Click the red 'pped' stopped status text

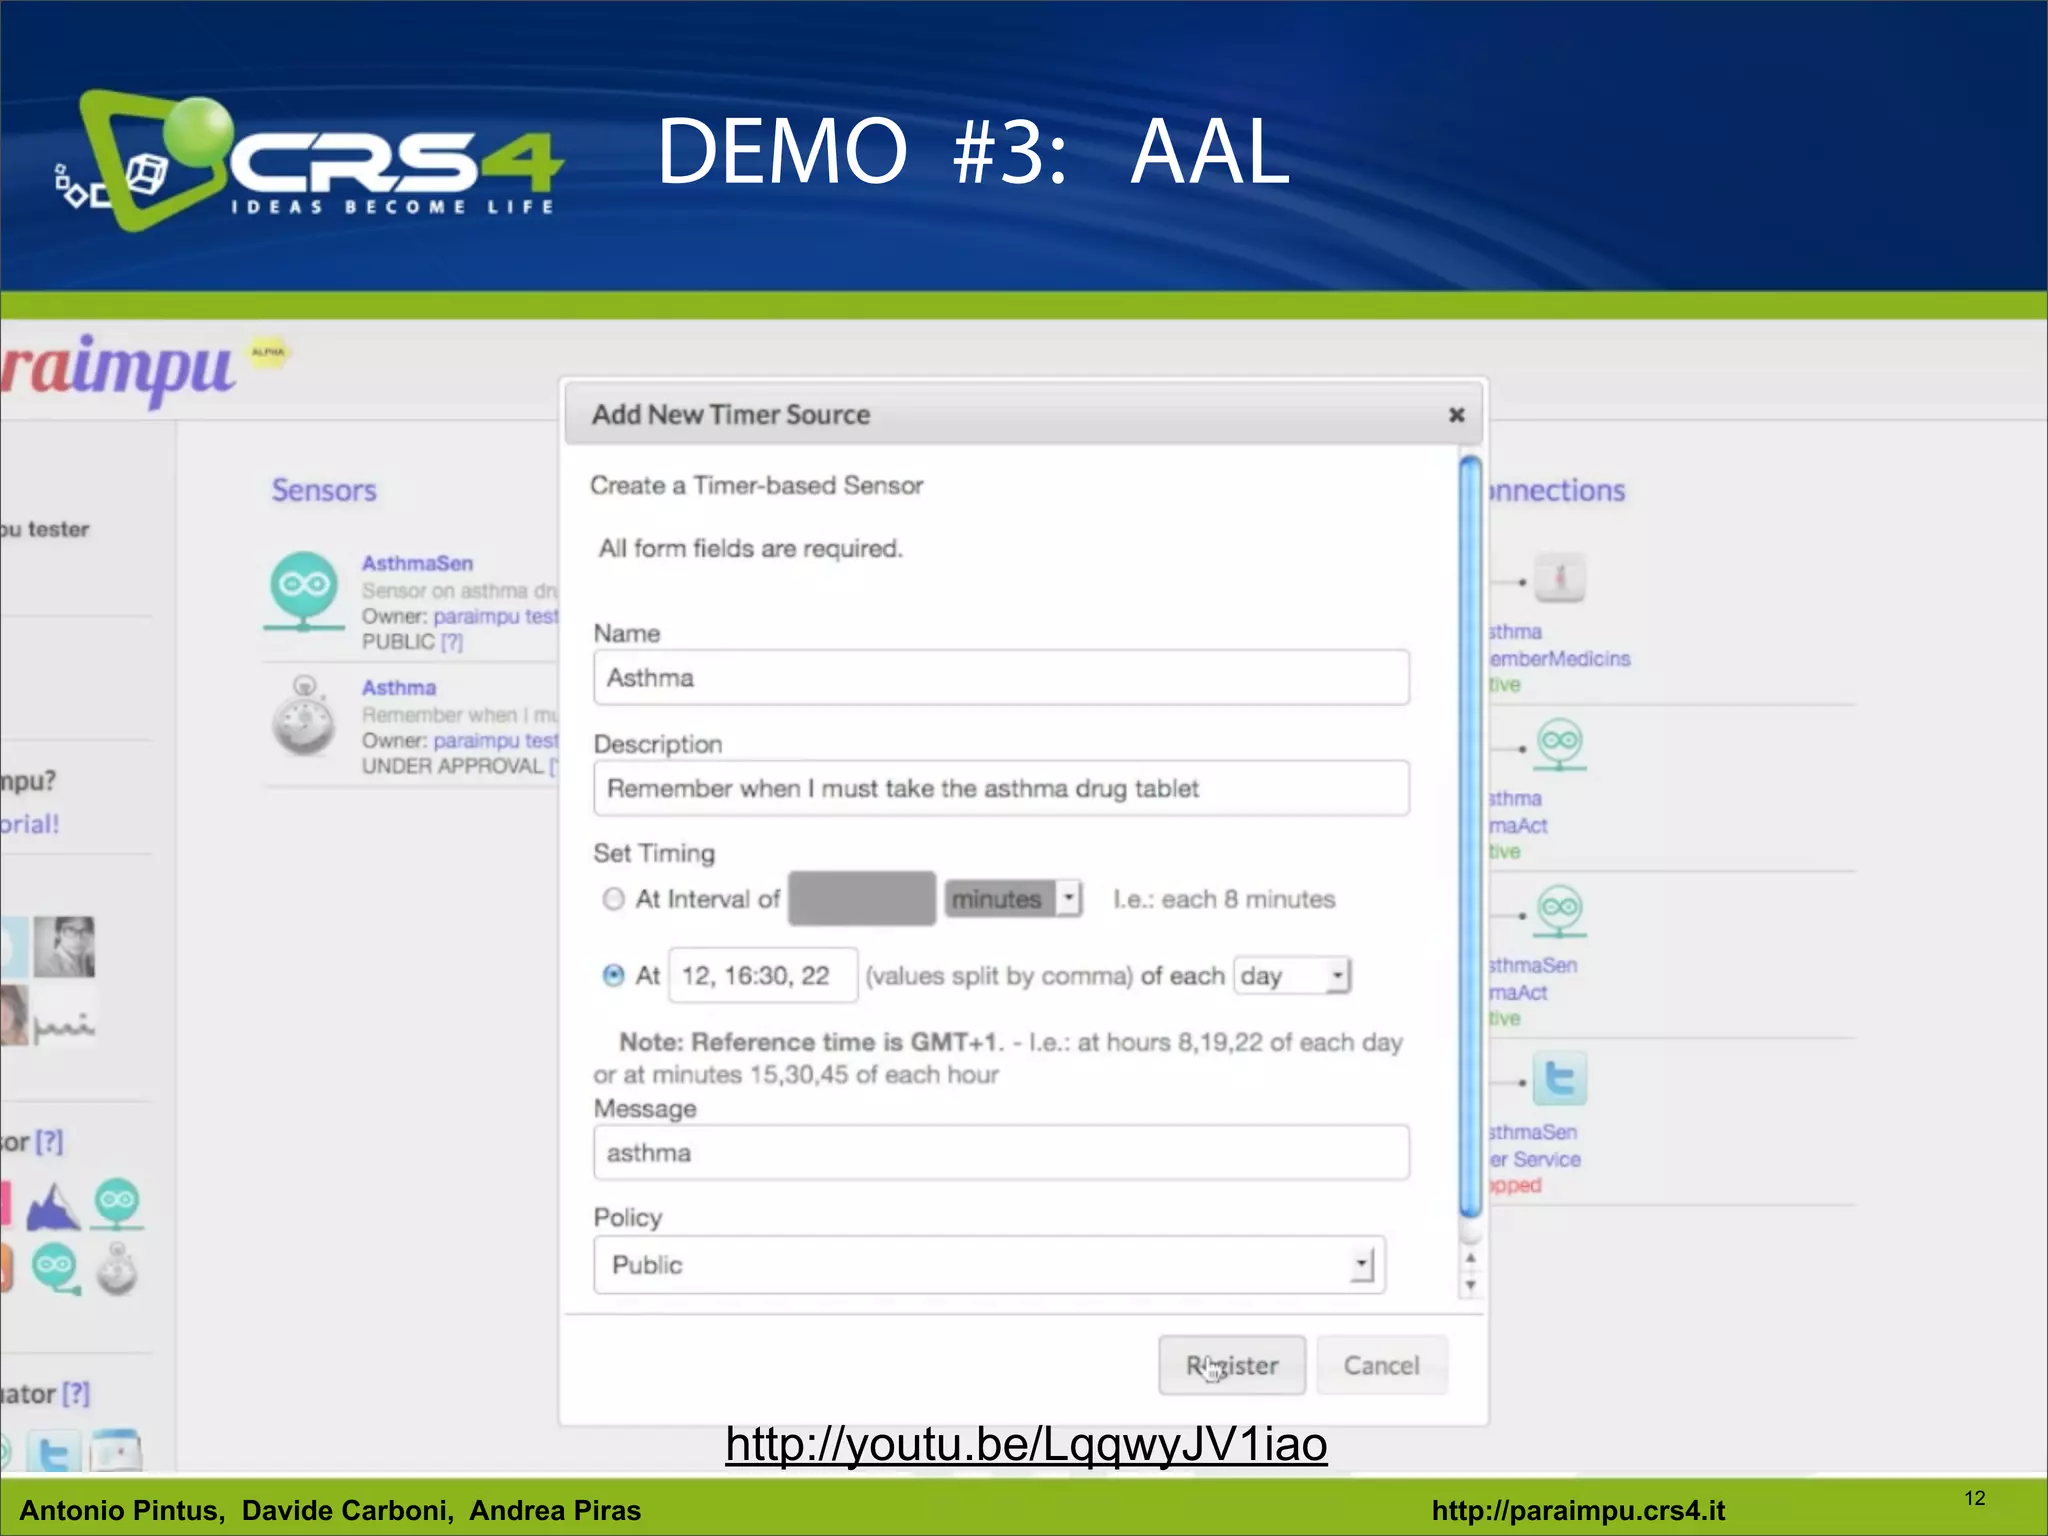click(x=1515, y=1185)
